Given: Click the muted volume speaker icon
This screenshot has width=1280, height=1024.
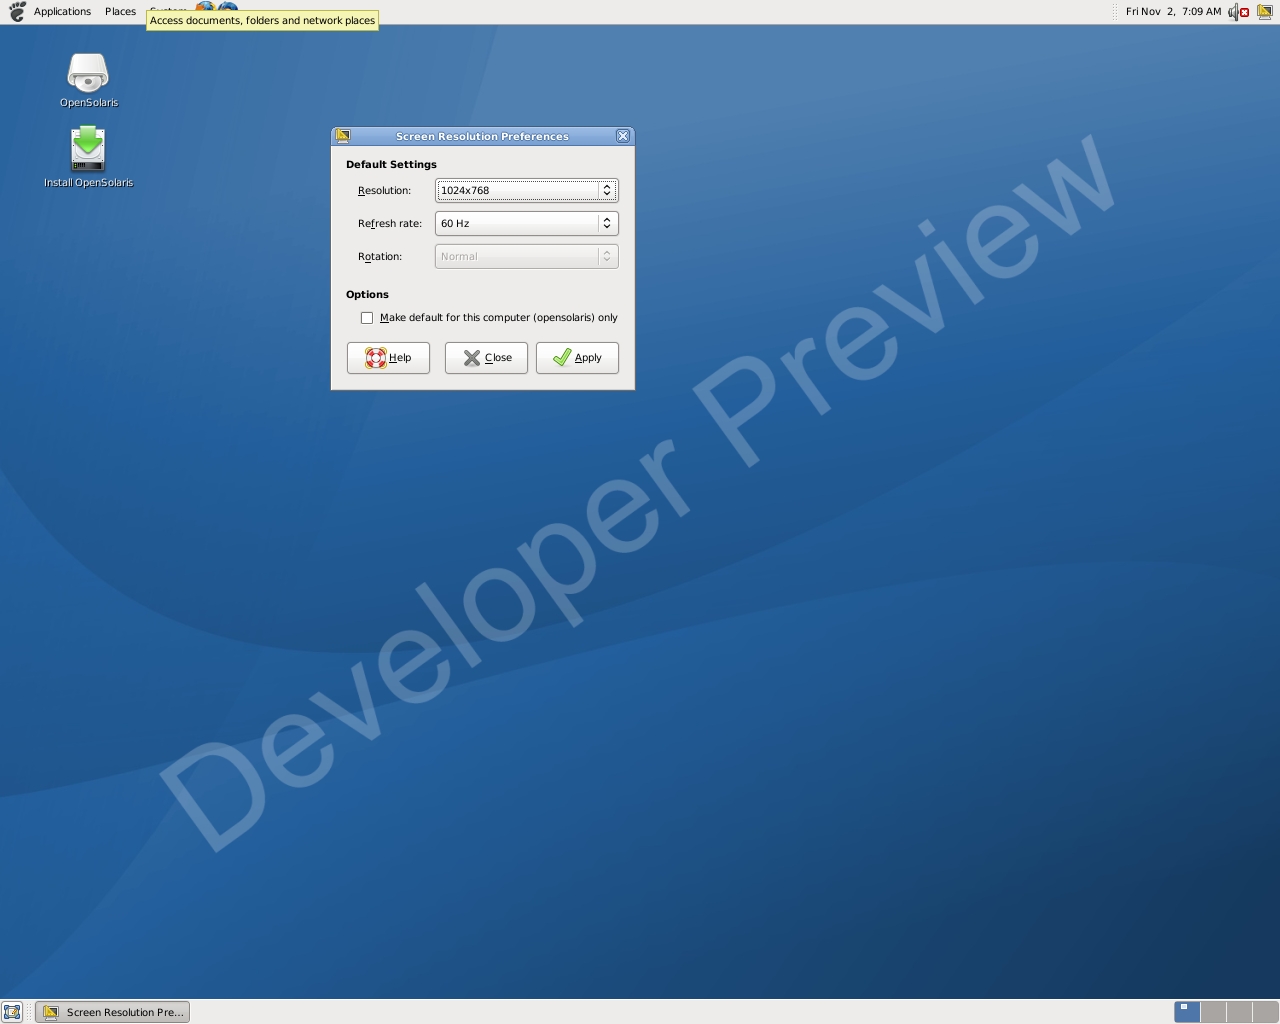Looking at the screenshot, I should point(1238,12).
